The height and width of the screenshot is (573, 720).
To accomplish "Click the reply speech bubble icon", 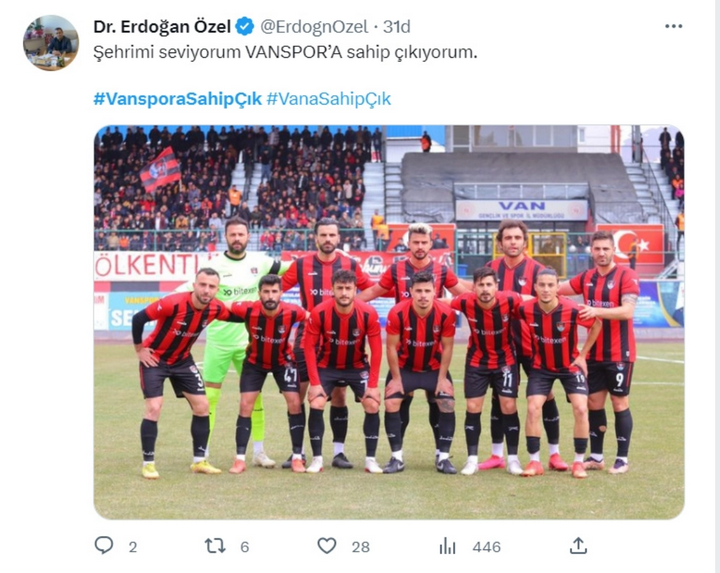I will [x=104, y=545].
